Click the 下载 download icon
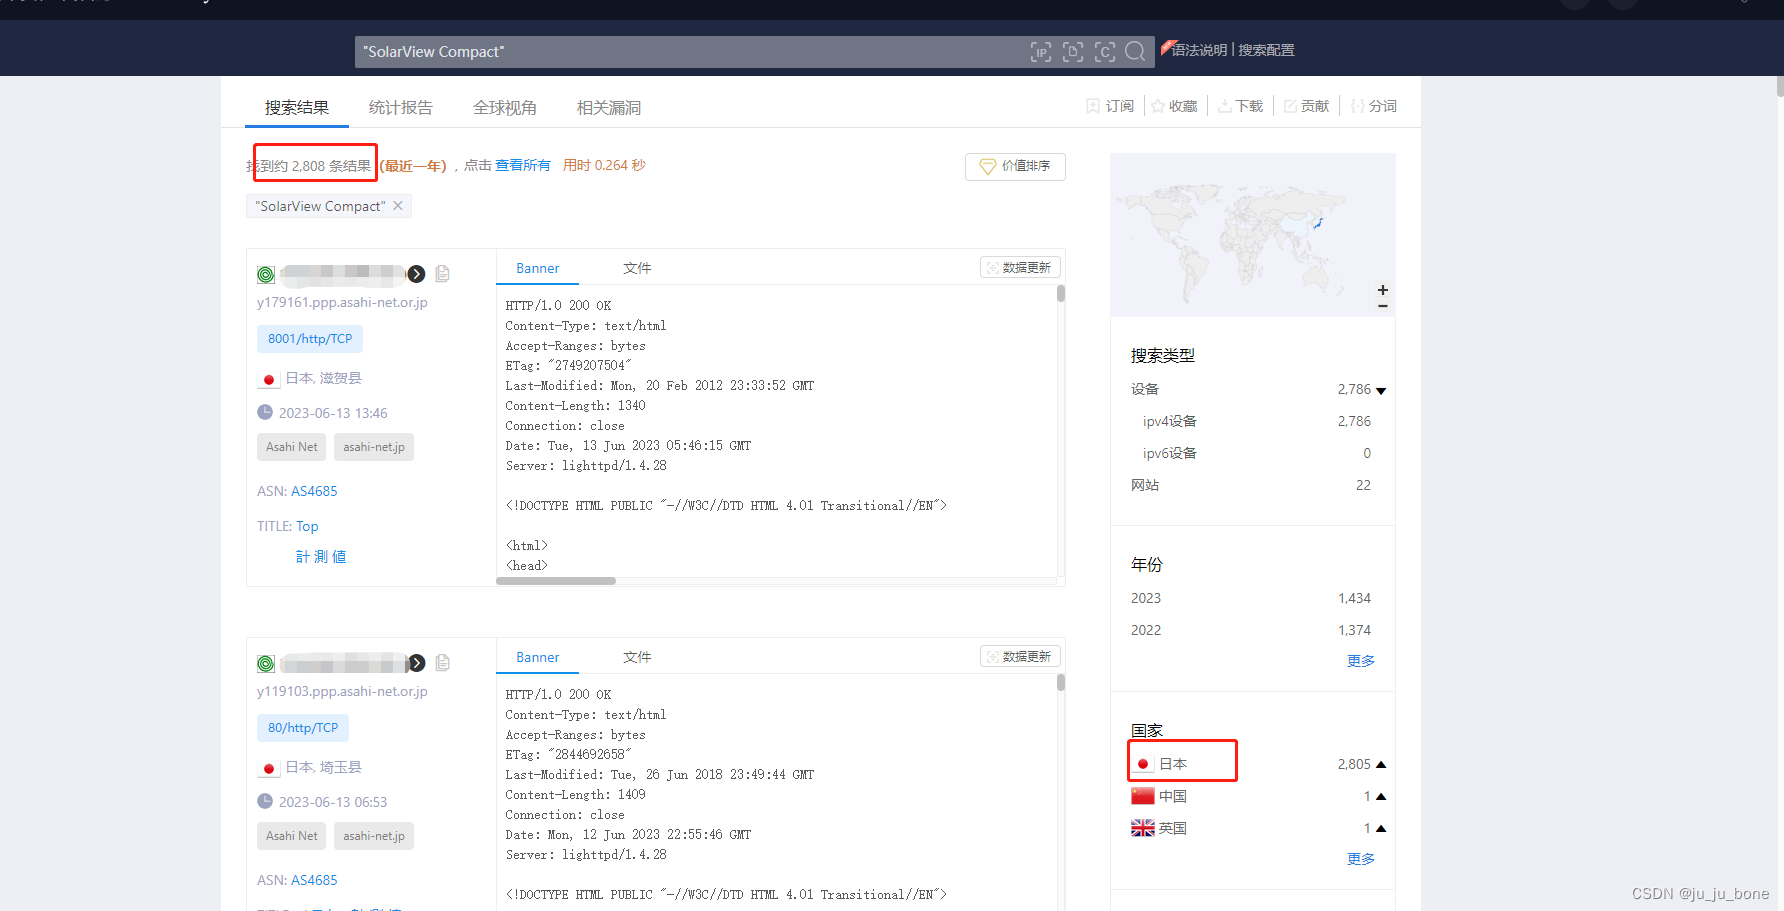Image resolution: width=1784 pixels, height=911 pixels. (1224, 106)
